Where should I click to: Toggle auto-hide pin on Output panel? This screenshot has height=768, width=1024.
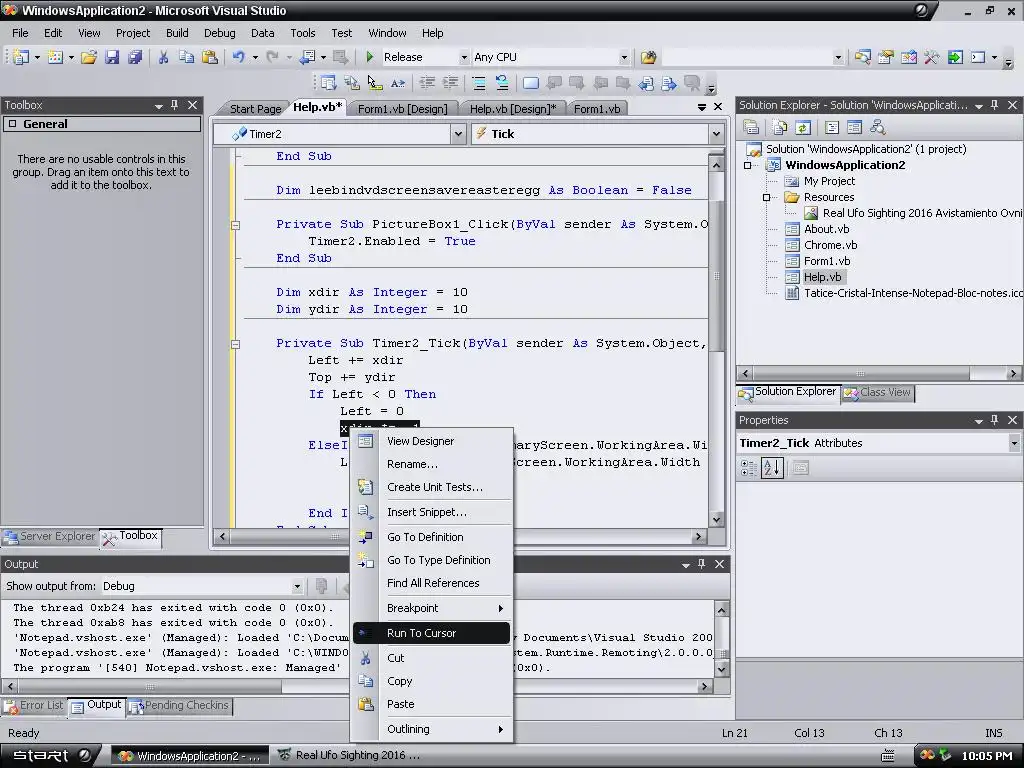click(701, 564)
